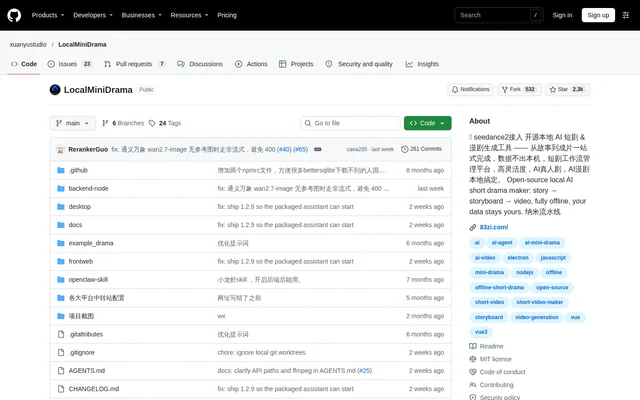The image size is (640, 400).
Task: Open the Resources dropdown menu
Action: 189,15
